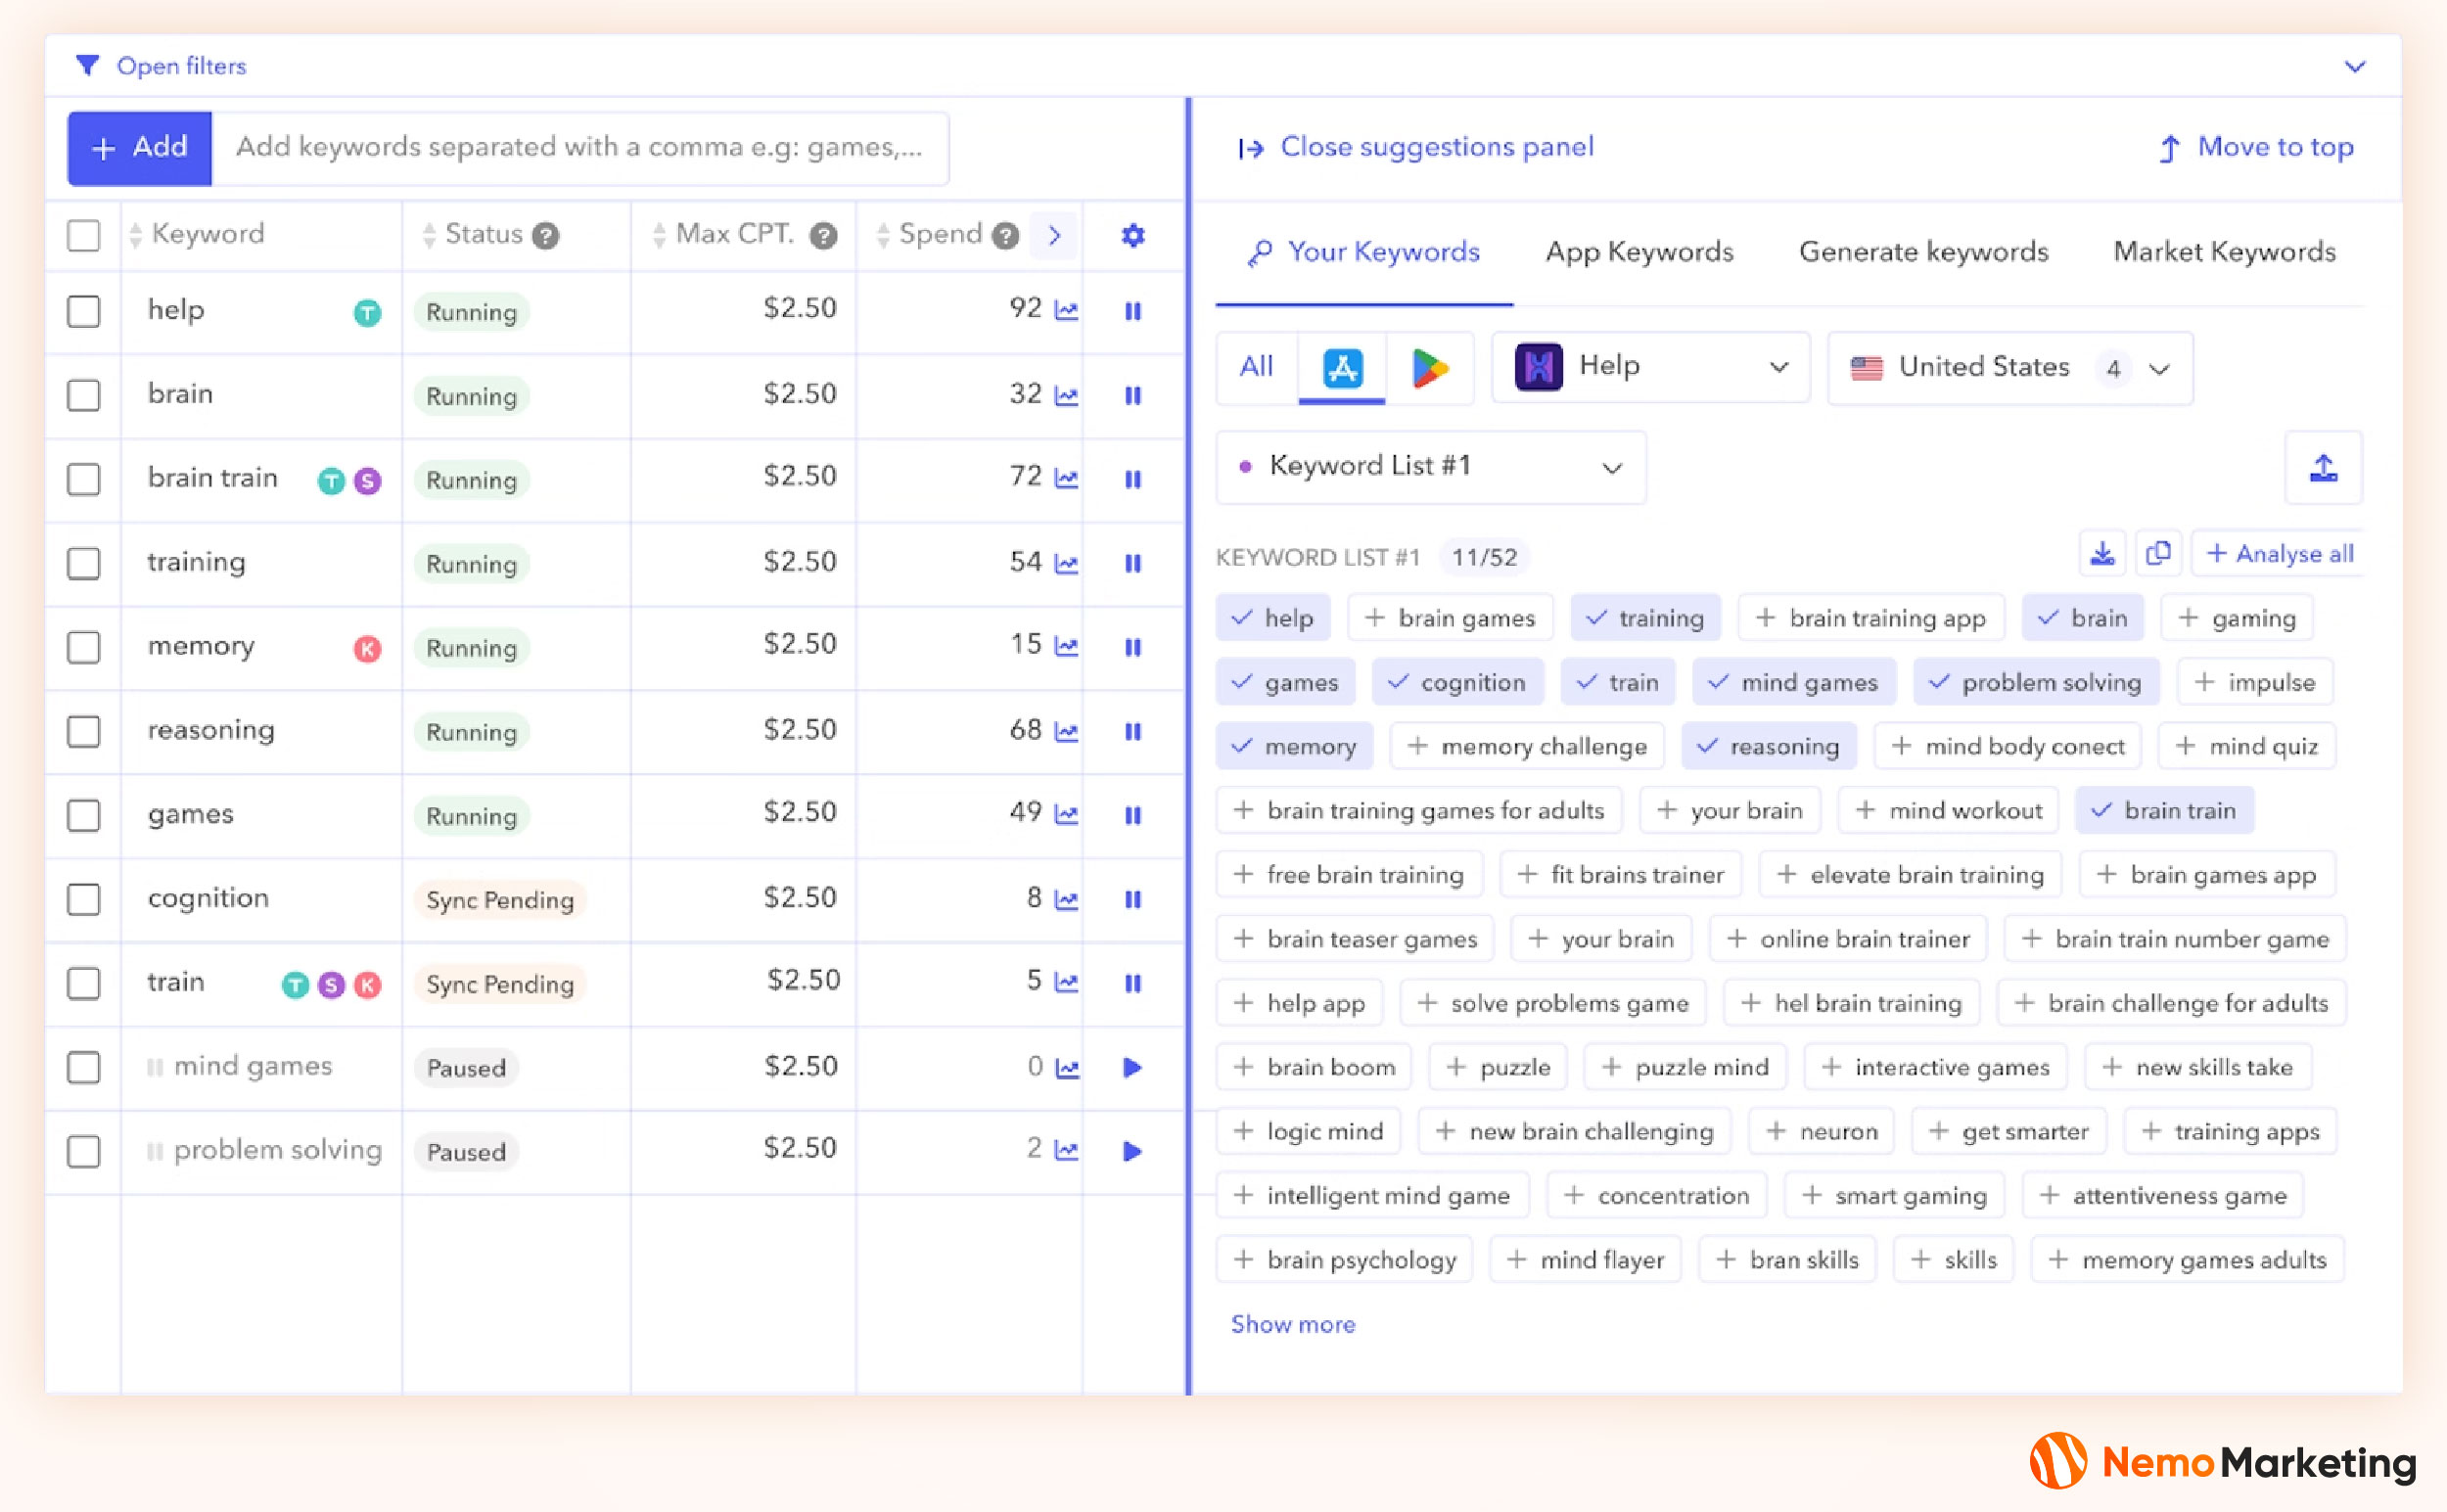The height and width of the screenshot is (1512, 2447).
Task: Click upload icon next to Keyword List
Action: click(x=2323, y=468)
